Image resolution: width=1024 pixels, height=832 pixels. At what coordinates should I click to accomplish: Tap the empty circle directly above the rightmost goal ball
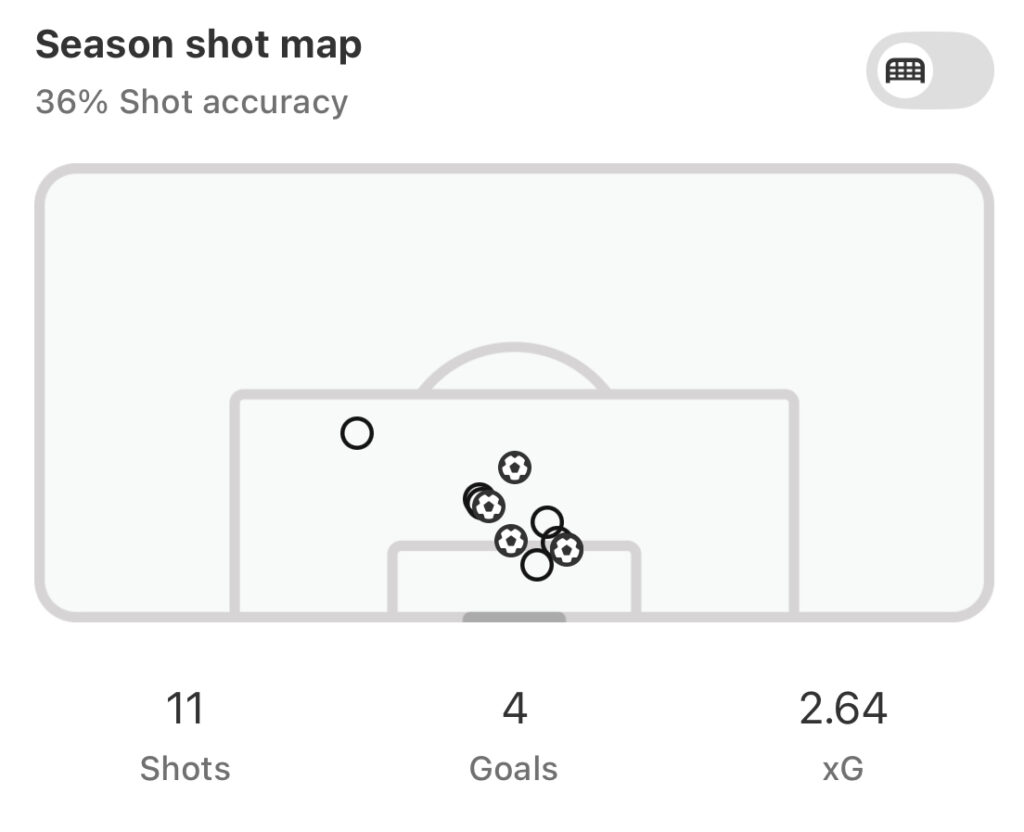click(x=547, y=521)
